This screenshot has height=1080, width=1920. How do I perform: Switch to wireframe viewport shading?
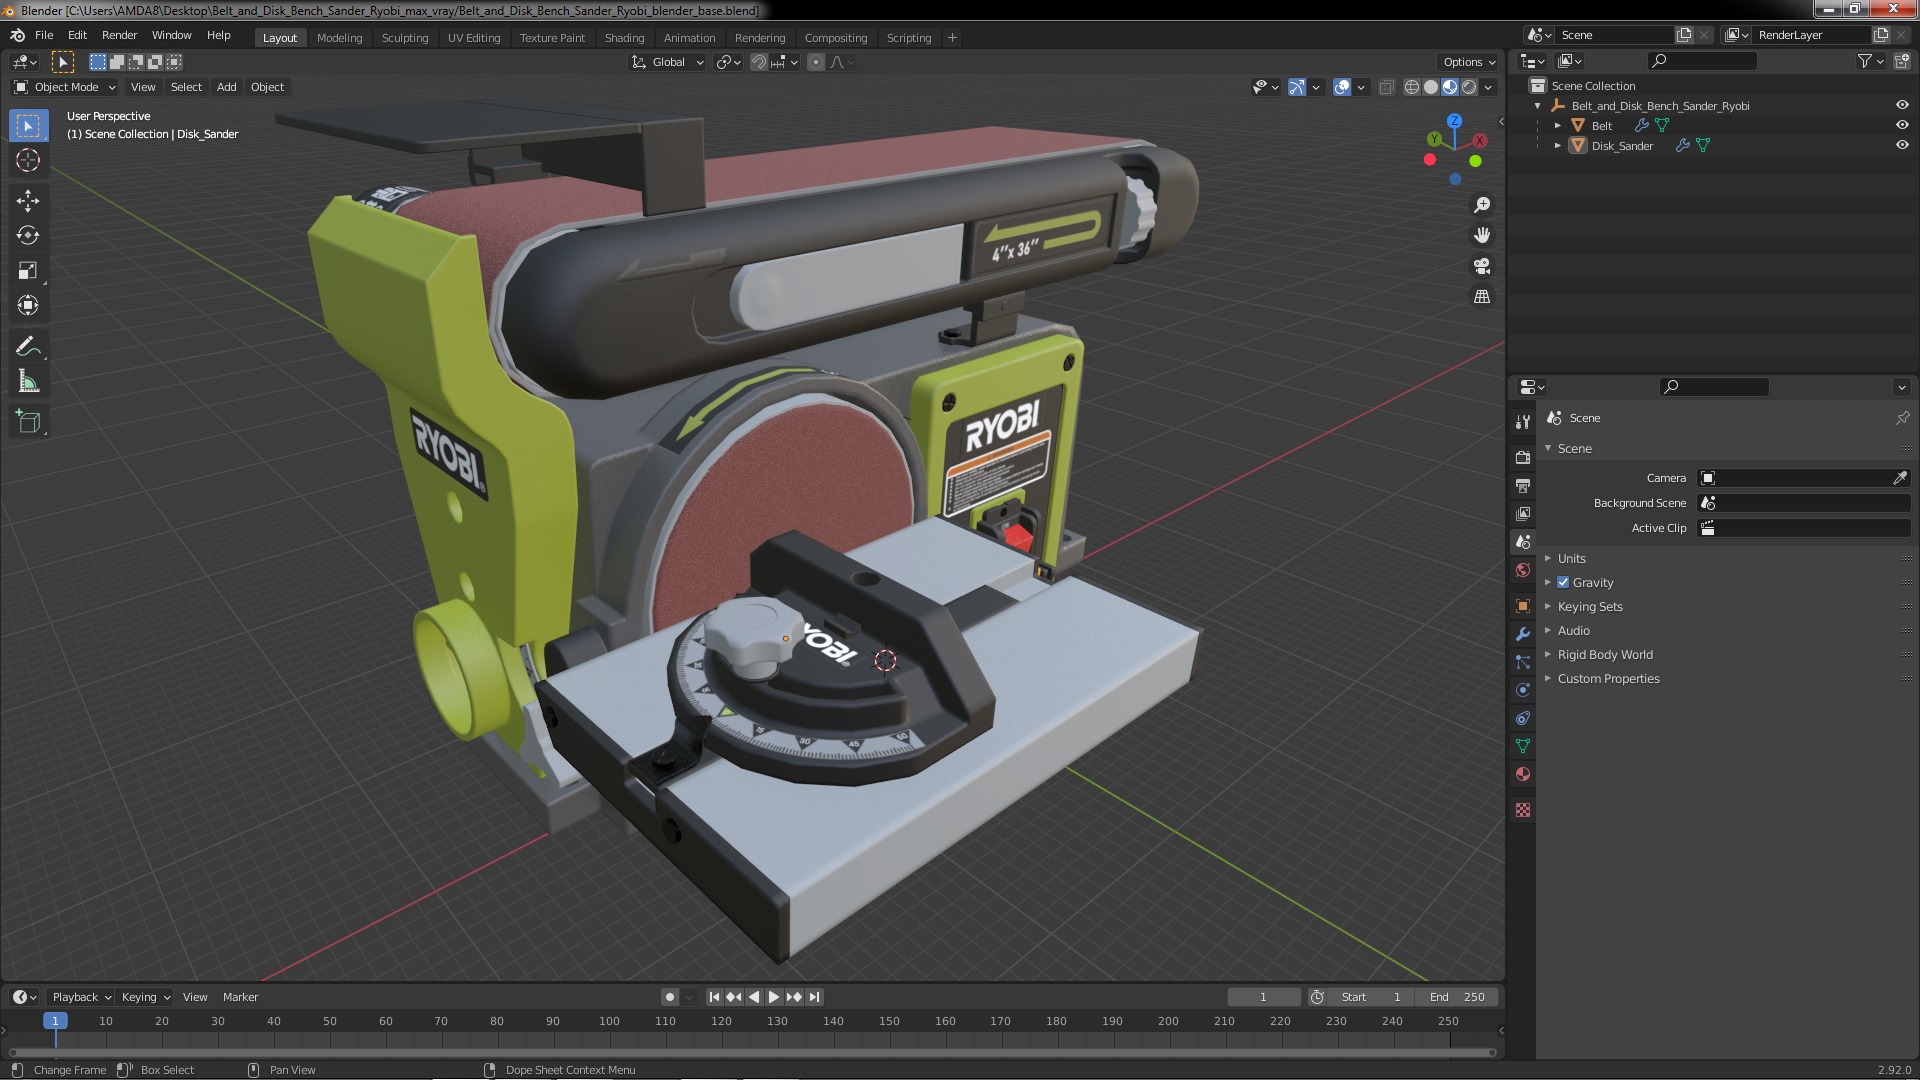(x=1411, y=88)
